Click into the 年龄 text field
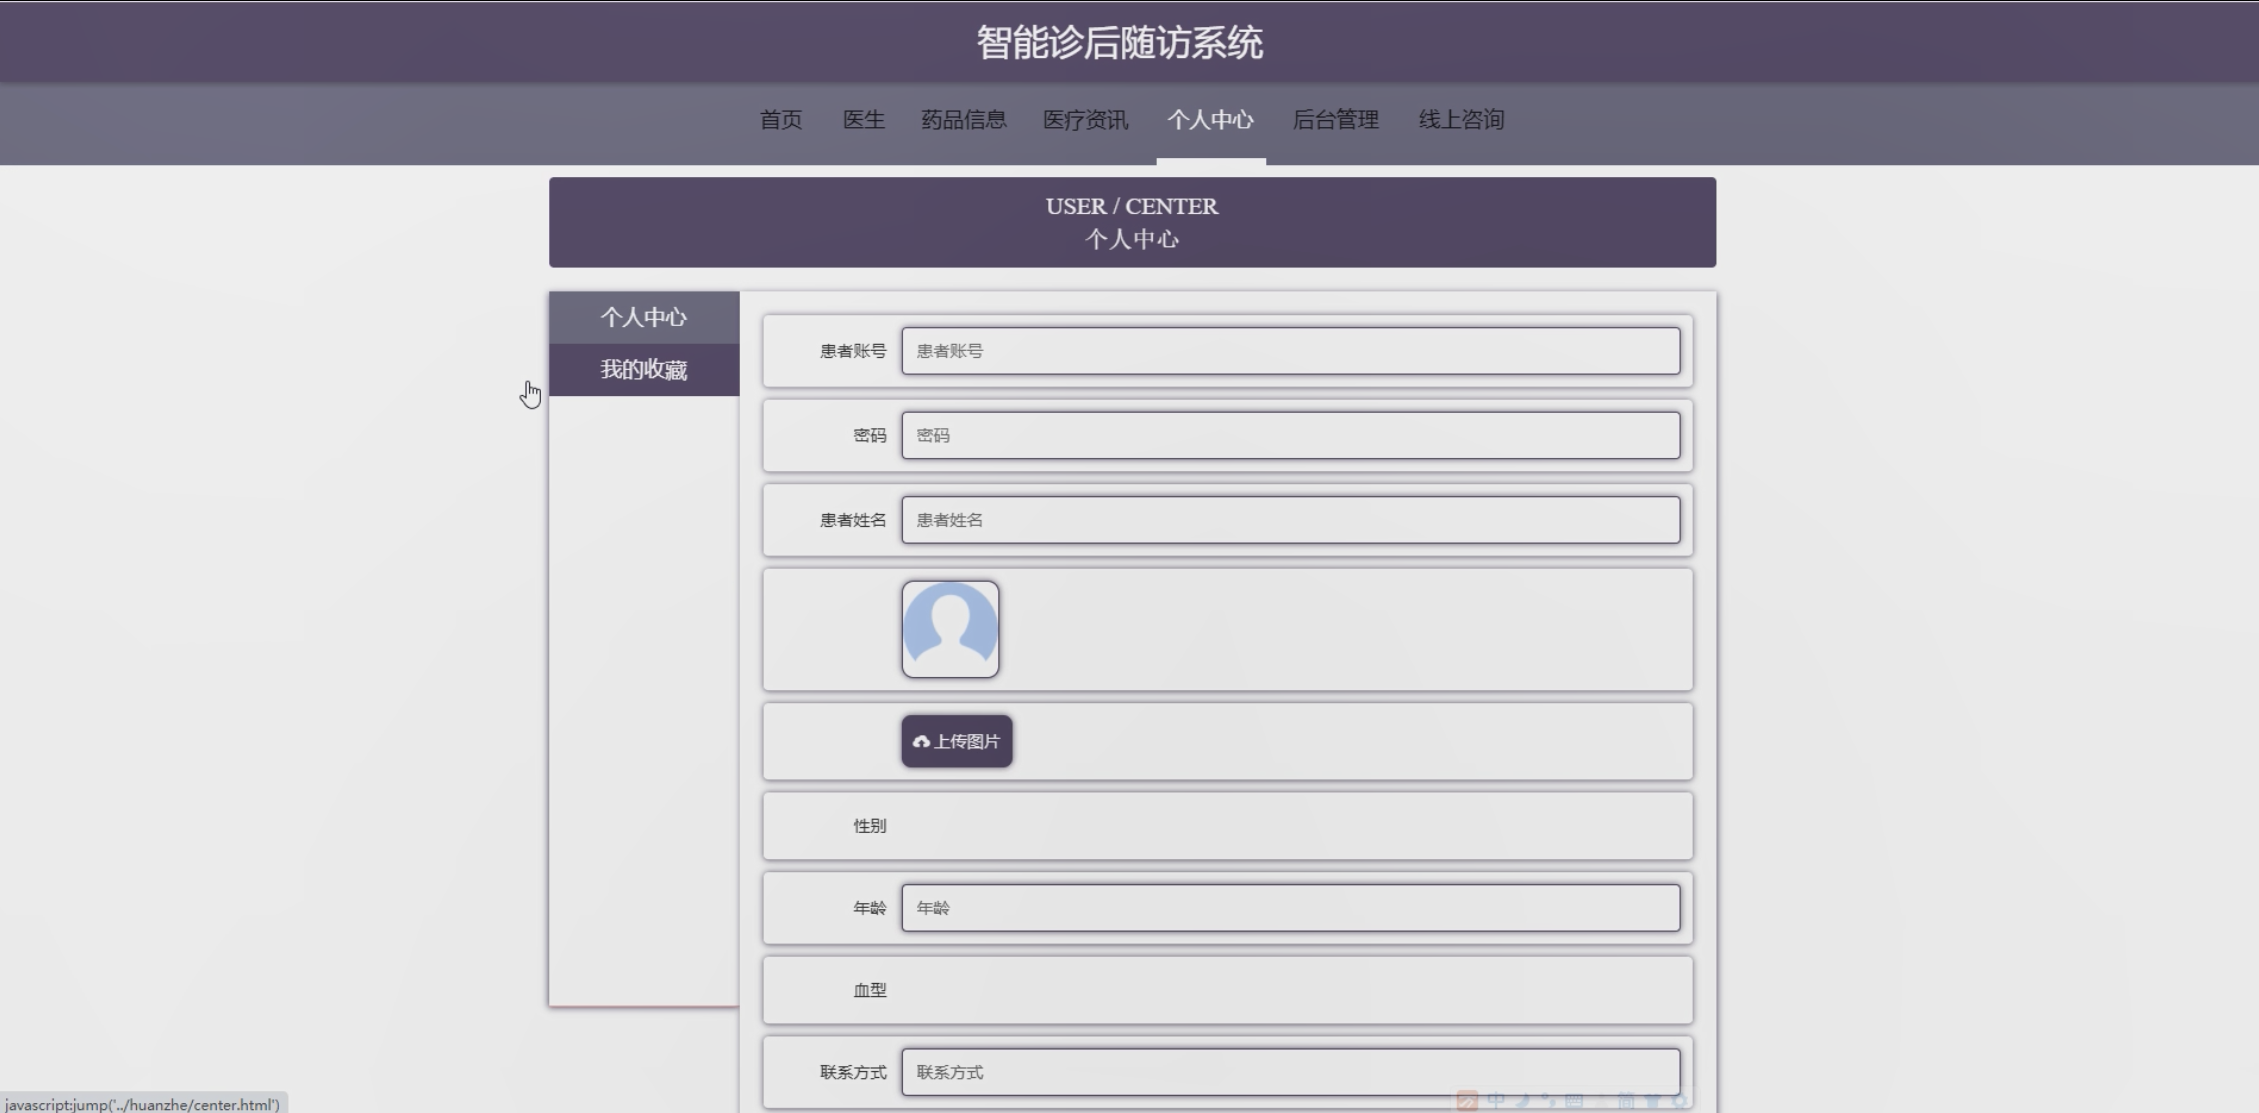Screen dimensions: 2259x1113 pos(1290,908)
